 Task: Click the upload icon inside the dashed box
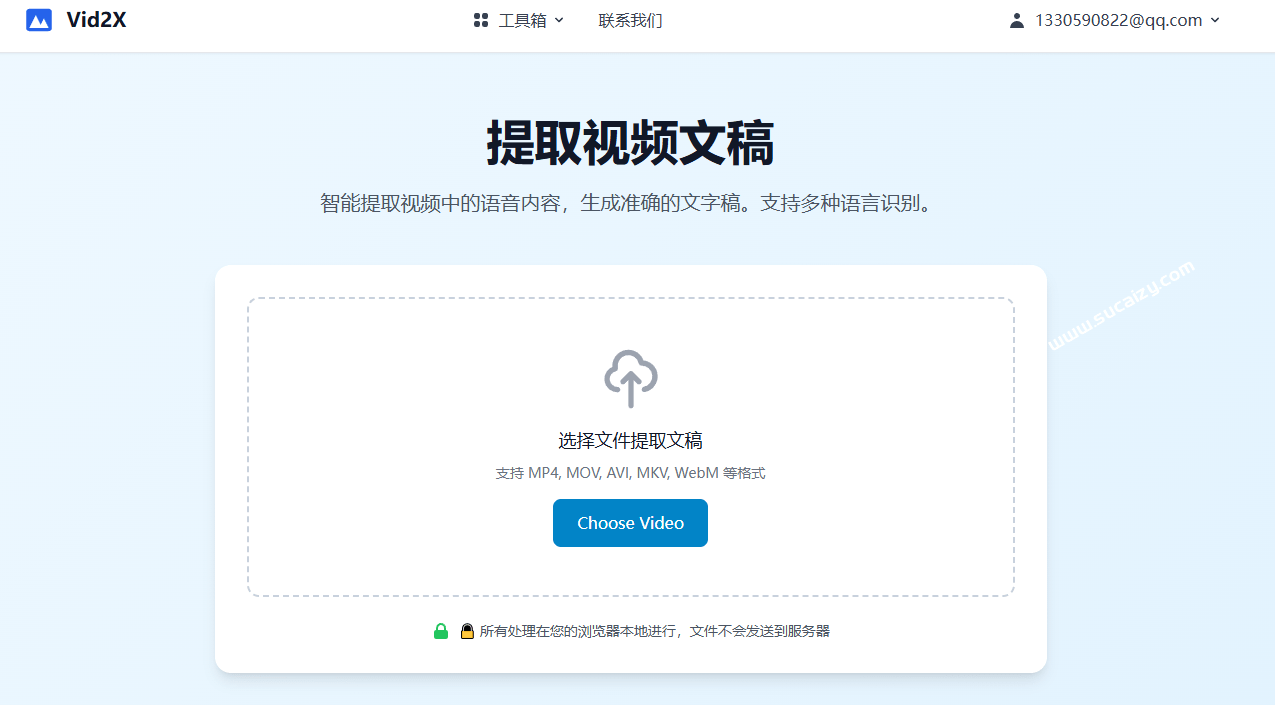click(x=630, y=378)
